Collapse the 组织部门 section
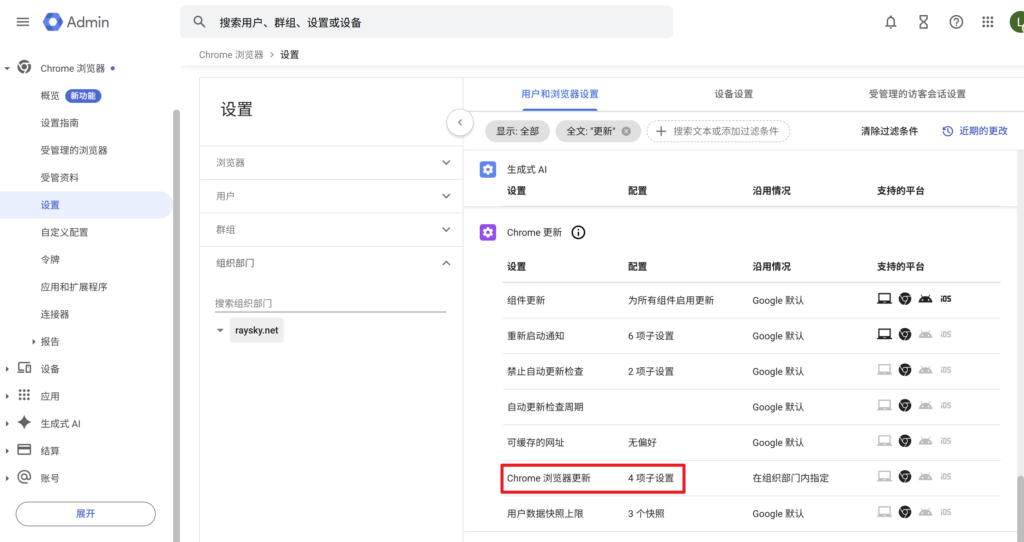Image resolution: width=1024 pixels, height=542 pixels. [x=446, y=263]
